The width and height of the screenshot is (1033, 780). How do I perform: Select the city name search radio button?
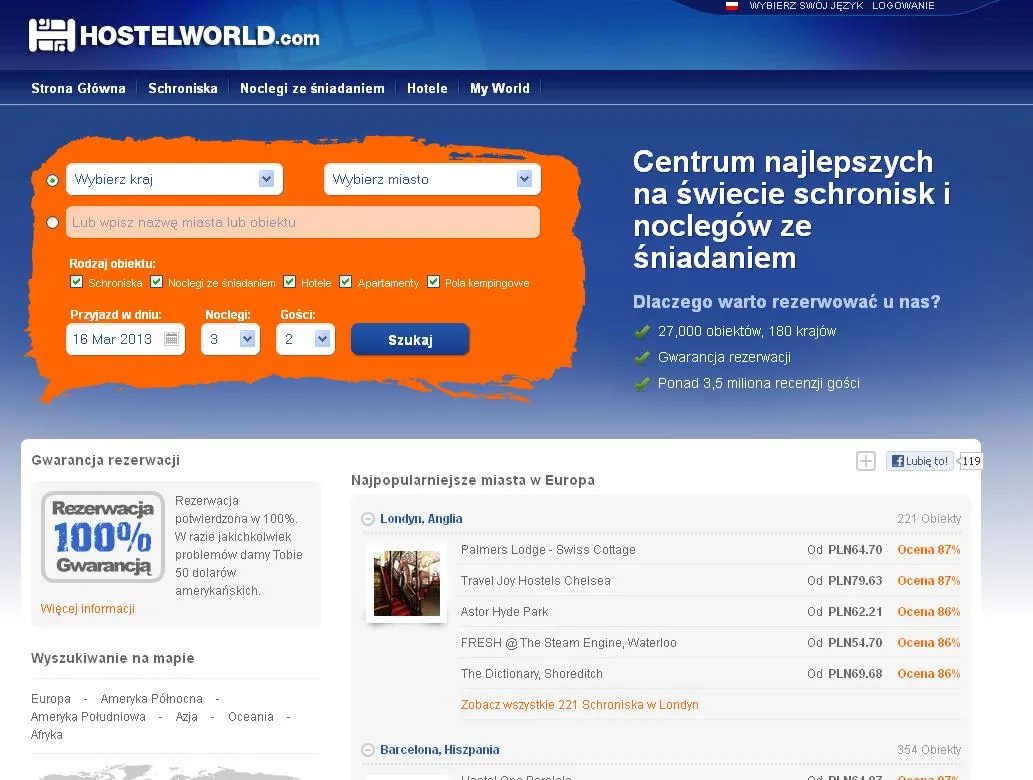click(53, 223)
